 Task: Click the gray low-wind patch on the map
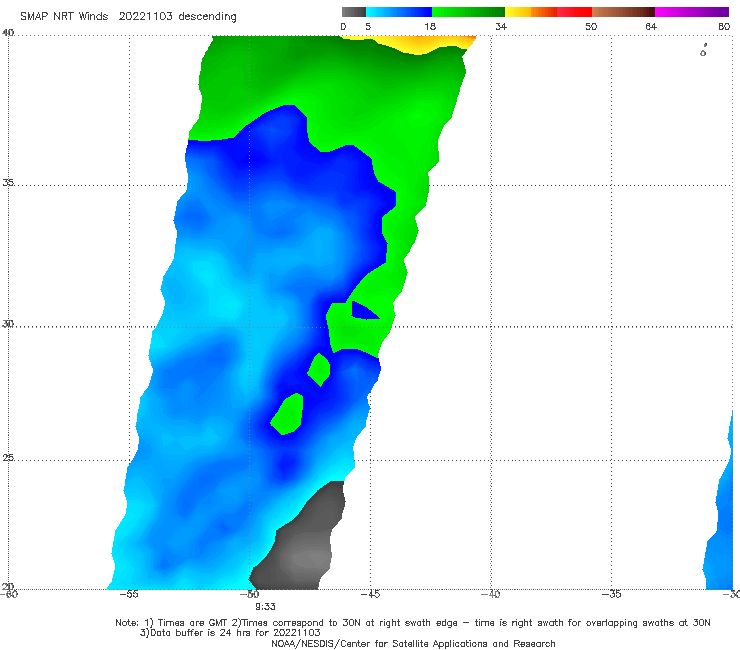(302, 545)
